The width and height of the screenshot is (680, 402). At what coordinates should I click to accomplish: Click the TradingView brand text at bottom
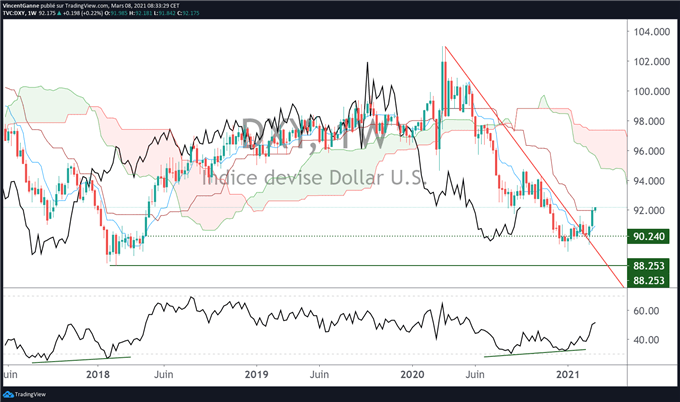[30, 395]
